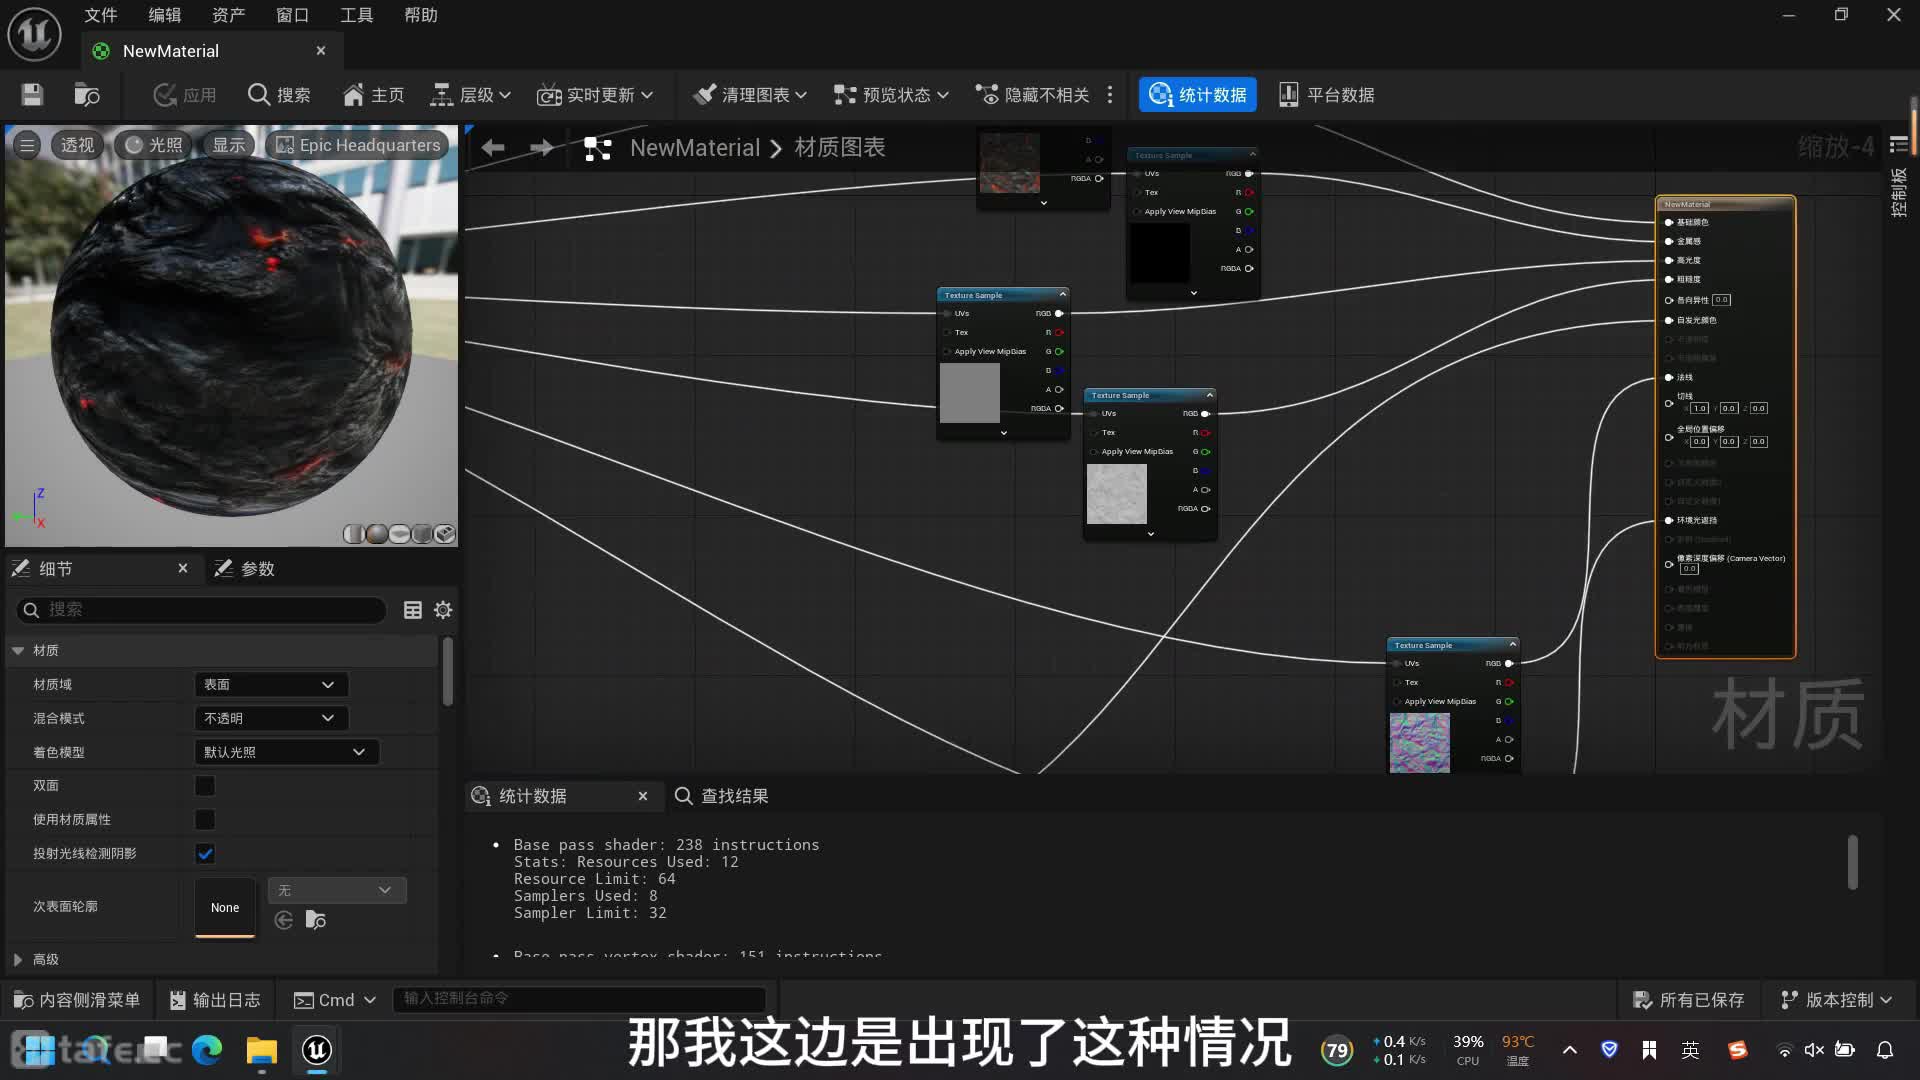
Task: Click use selected asset arrow for 次表面轮廓
Action: coord(284,920)
